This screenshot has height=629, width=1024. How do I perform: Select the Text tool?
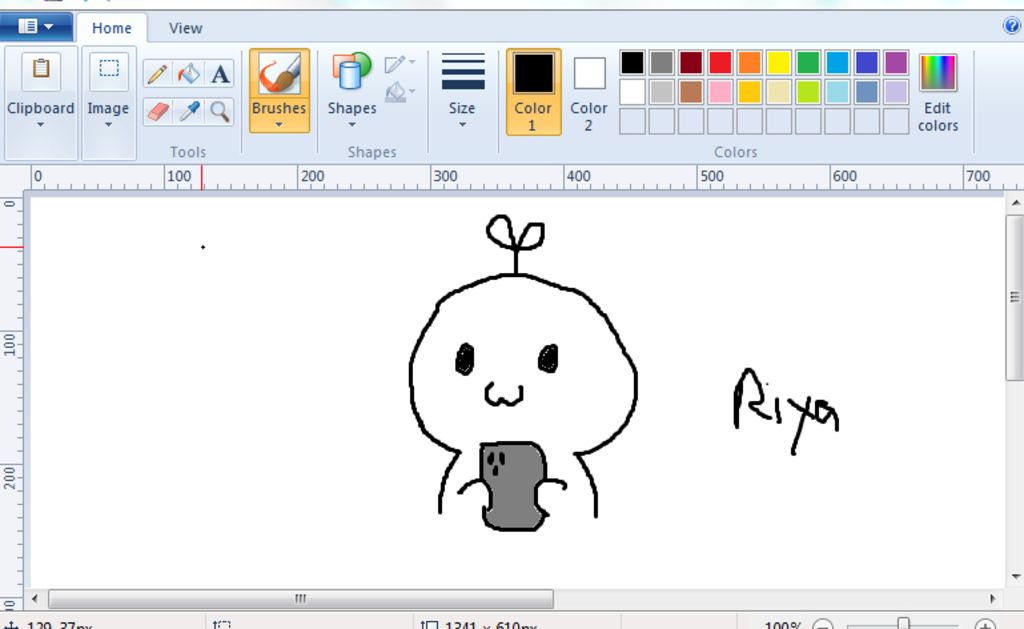coord(220,74)
